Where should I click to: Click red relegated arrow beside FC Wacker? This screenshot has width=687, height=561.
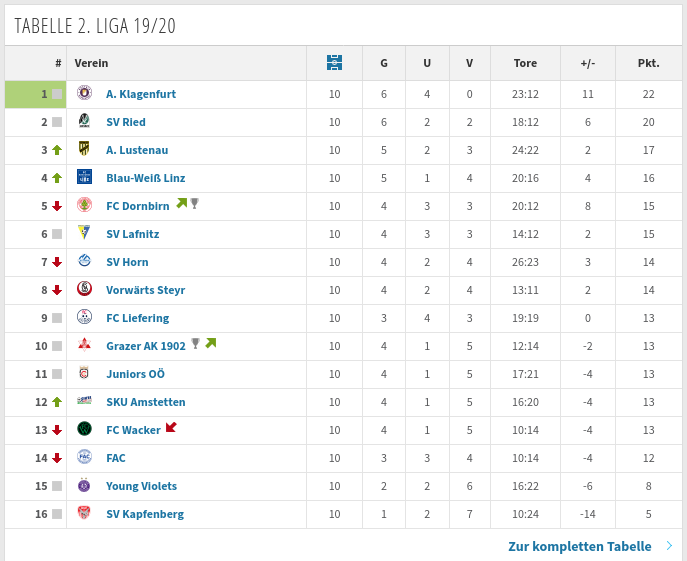pos(171,427)
